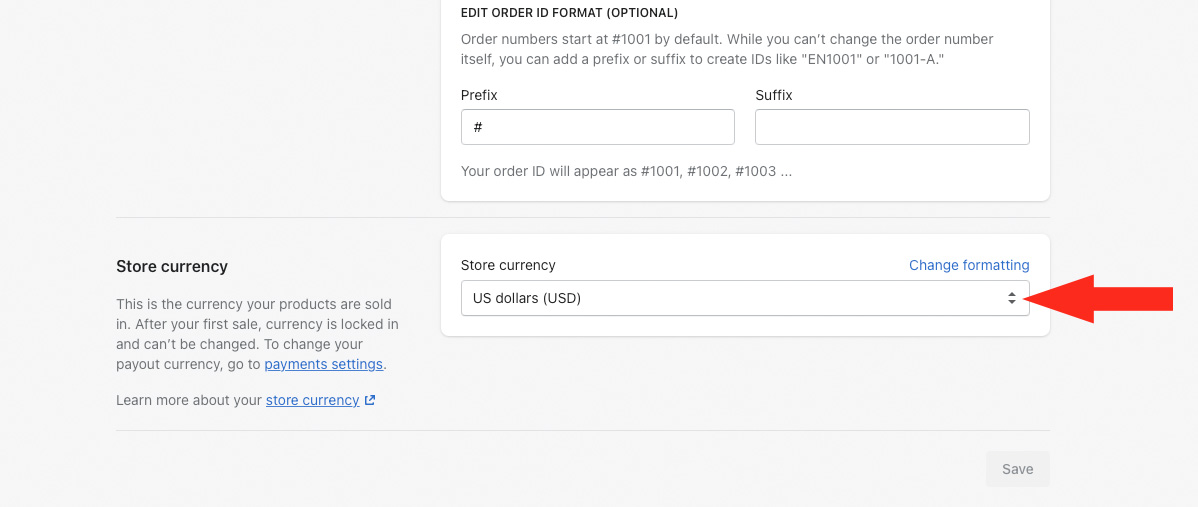
Task: Click the 'Learn more about your' text
Action: (189, 400)
